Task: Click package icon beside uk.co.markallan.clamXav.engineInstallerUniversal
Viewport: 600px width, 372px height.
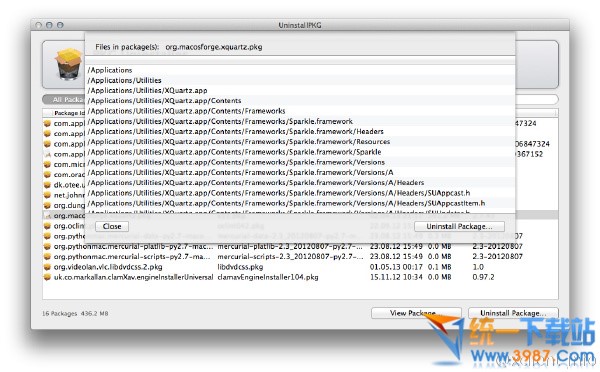Action: pyautogui.click(x=47, y=277)
